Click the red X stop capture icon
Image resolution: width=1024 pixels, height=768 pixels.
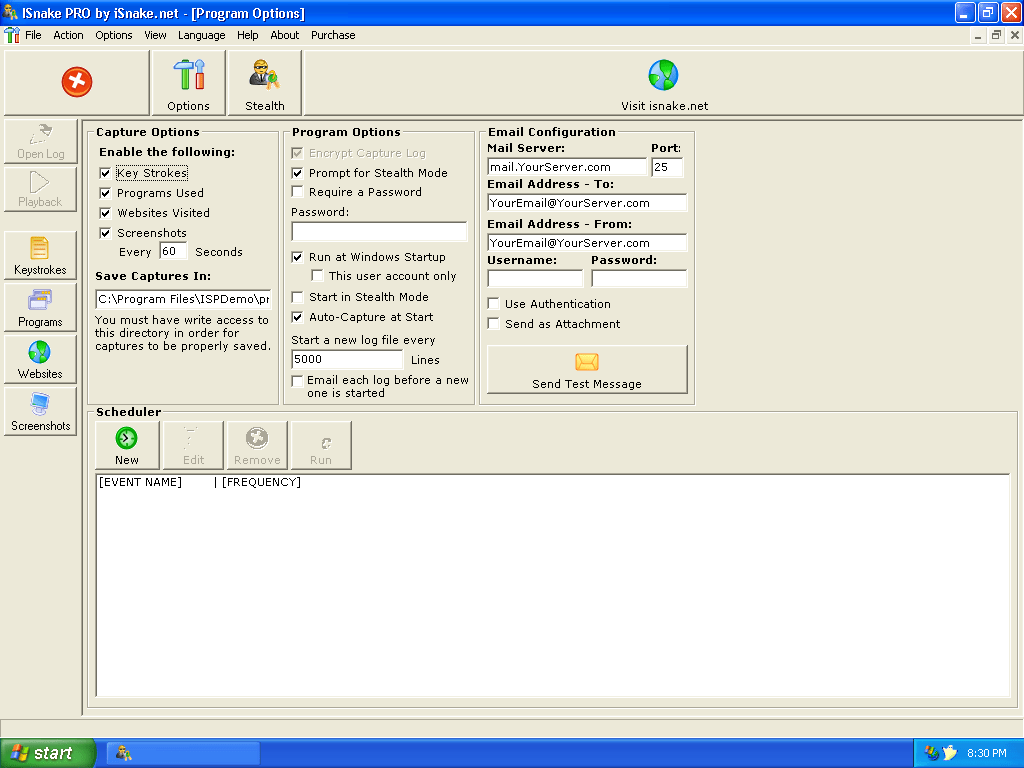click(77, 82)
